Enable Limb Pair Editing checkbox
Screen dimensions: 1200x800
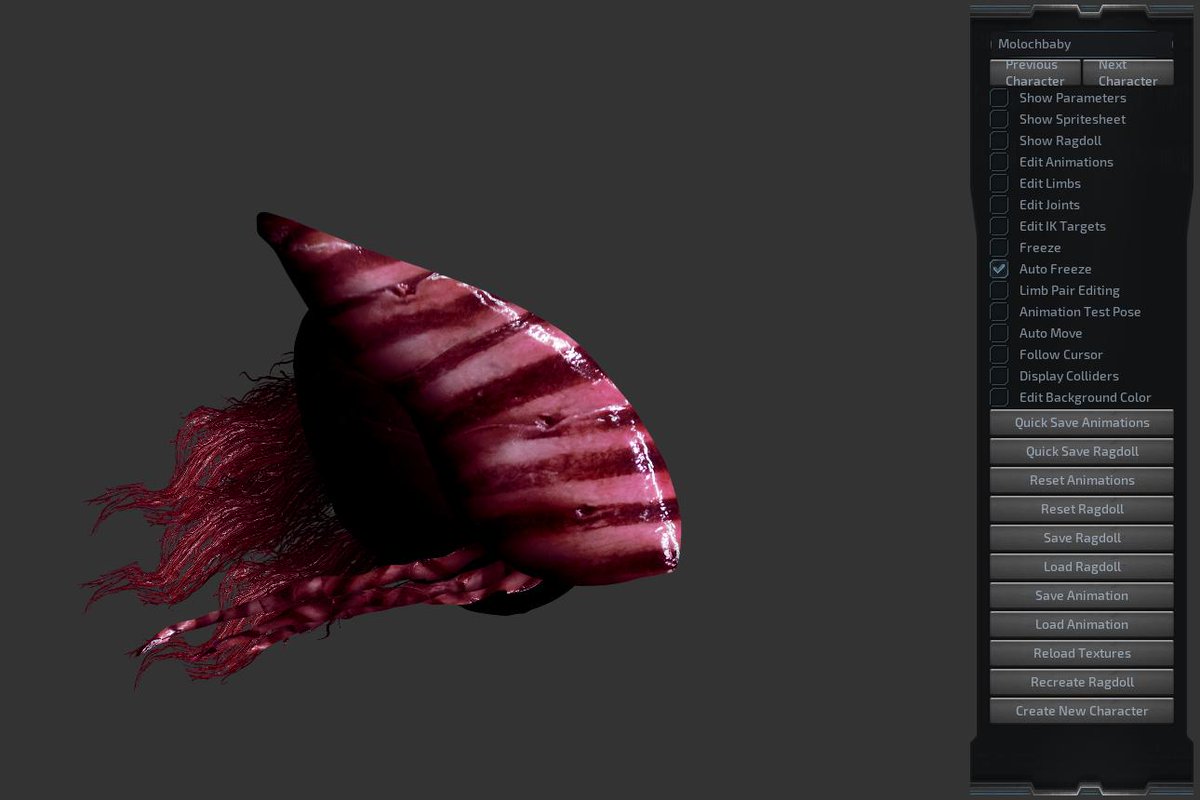coord(999,290)
